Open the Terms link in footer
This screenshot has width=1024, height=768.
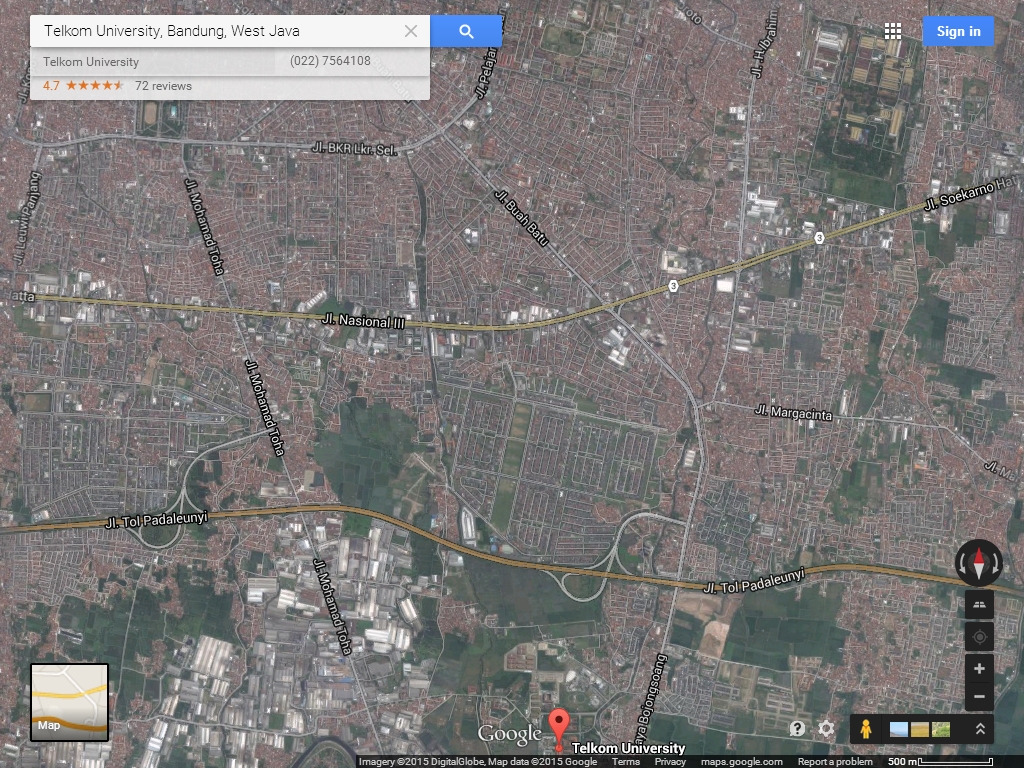626,761
